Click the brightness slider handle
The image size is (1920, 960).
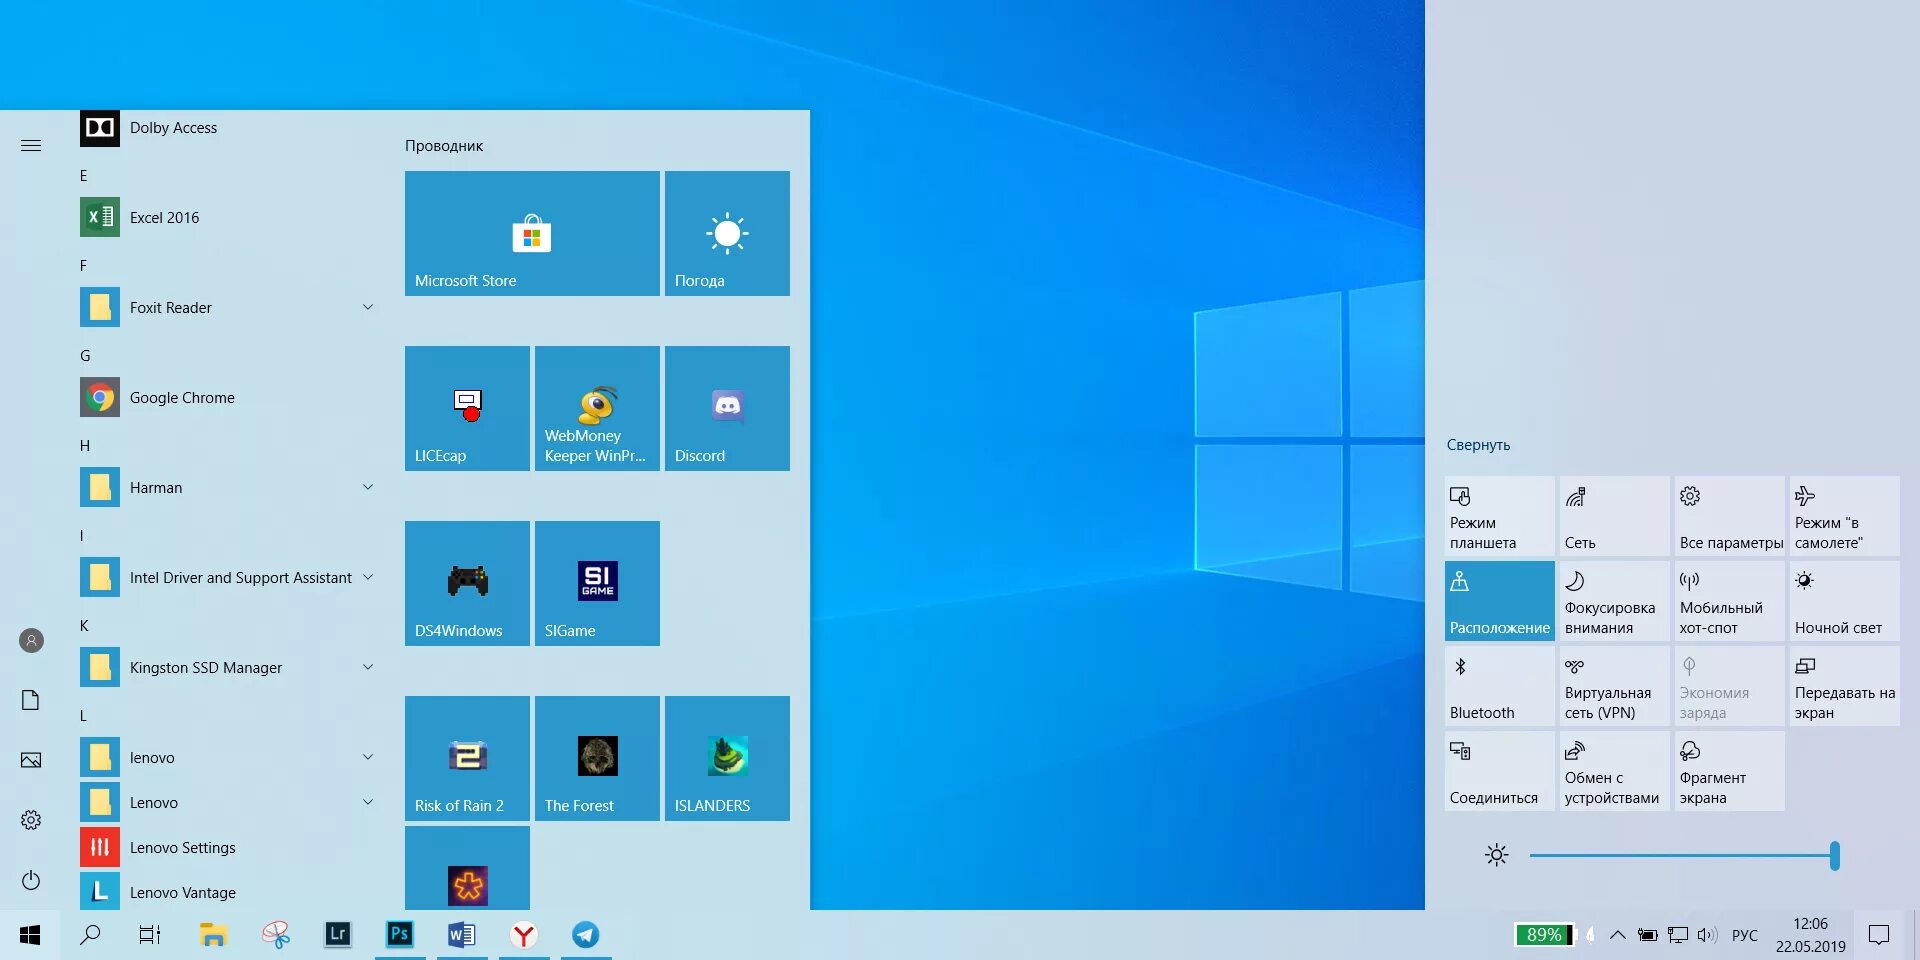click(1835, 855)
